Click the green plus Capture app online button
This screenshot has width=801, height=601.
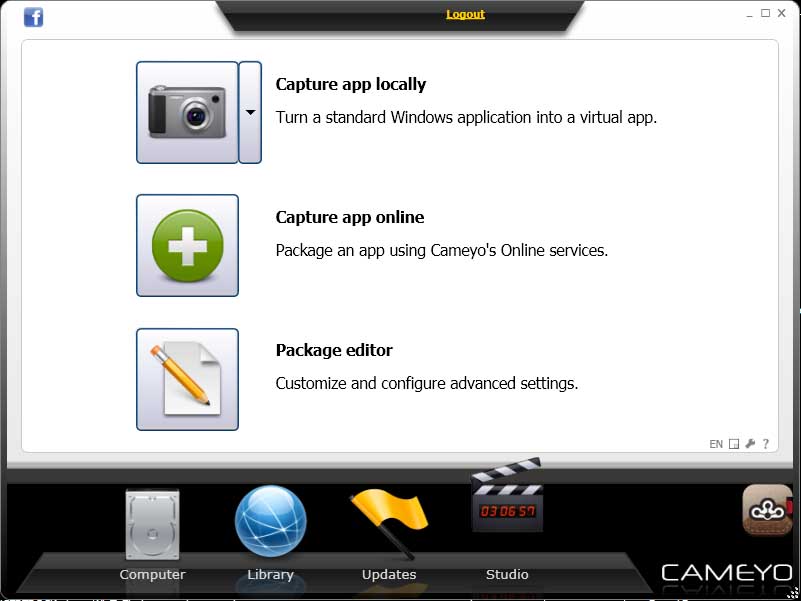(187, 245)
